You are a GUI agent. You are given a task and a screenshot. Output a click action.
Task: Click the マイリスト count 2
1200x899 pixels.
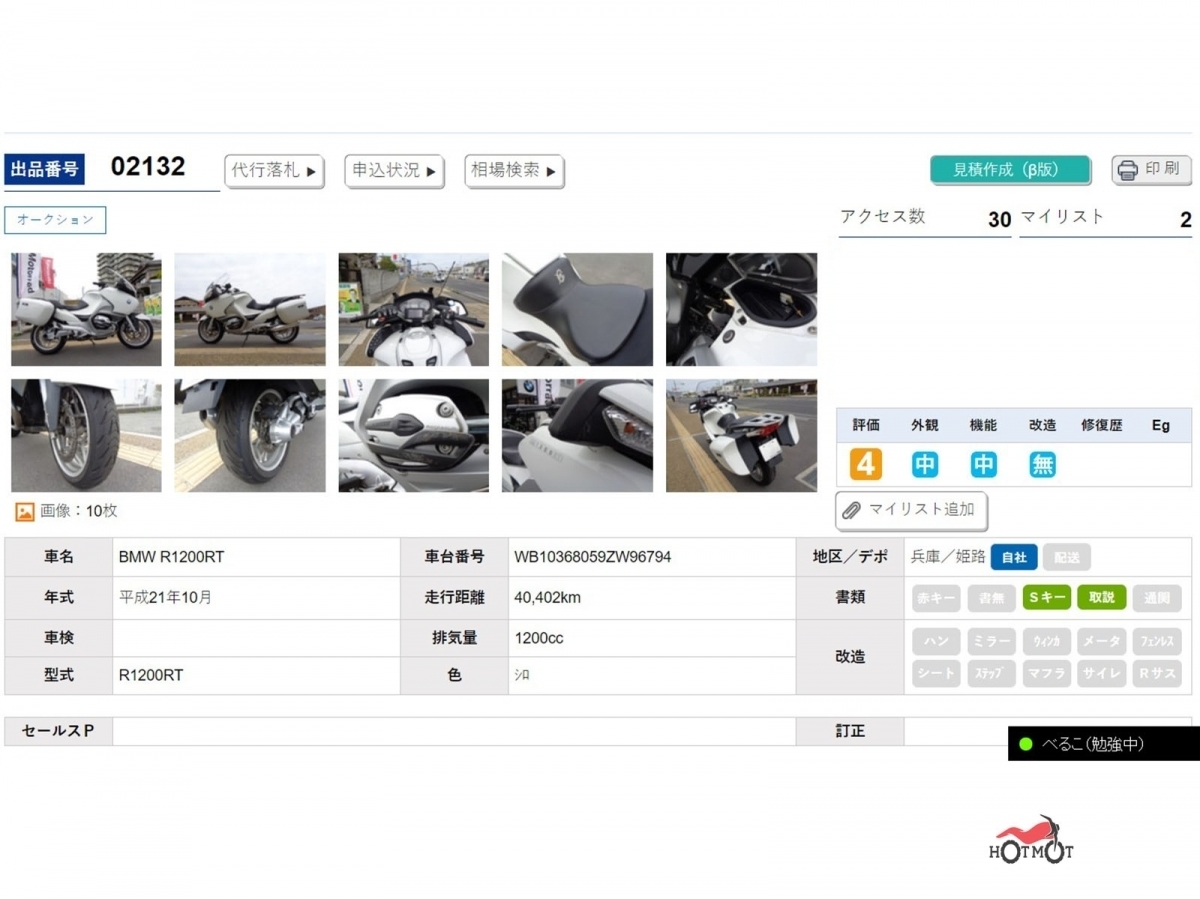(x=1185, y=220)
